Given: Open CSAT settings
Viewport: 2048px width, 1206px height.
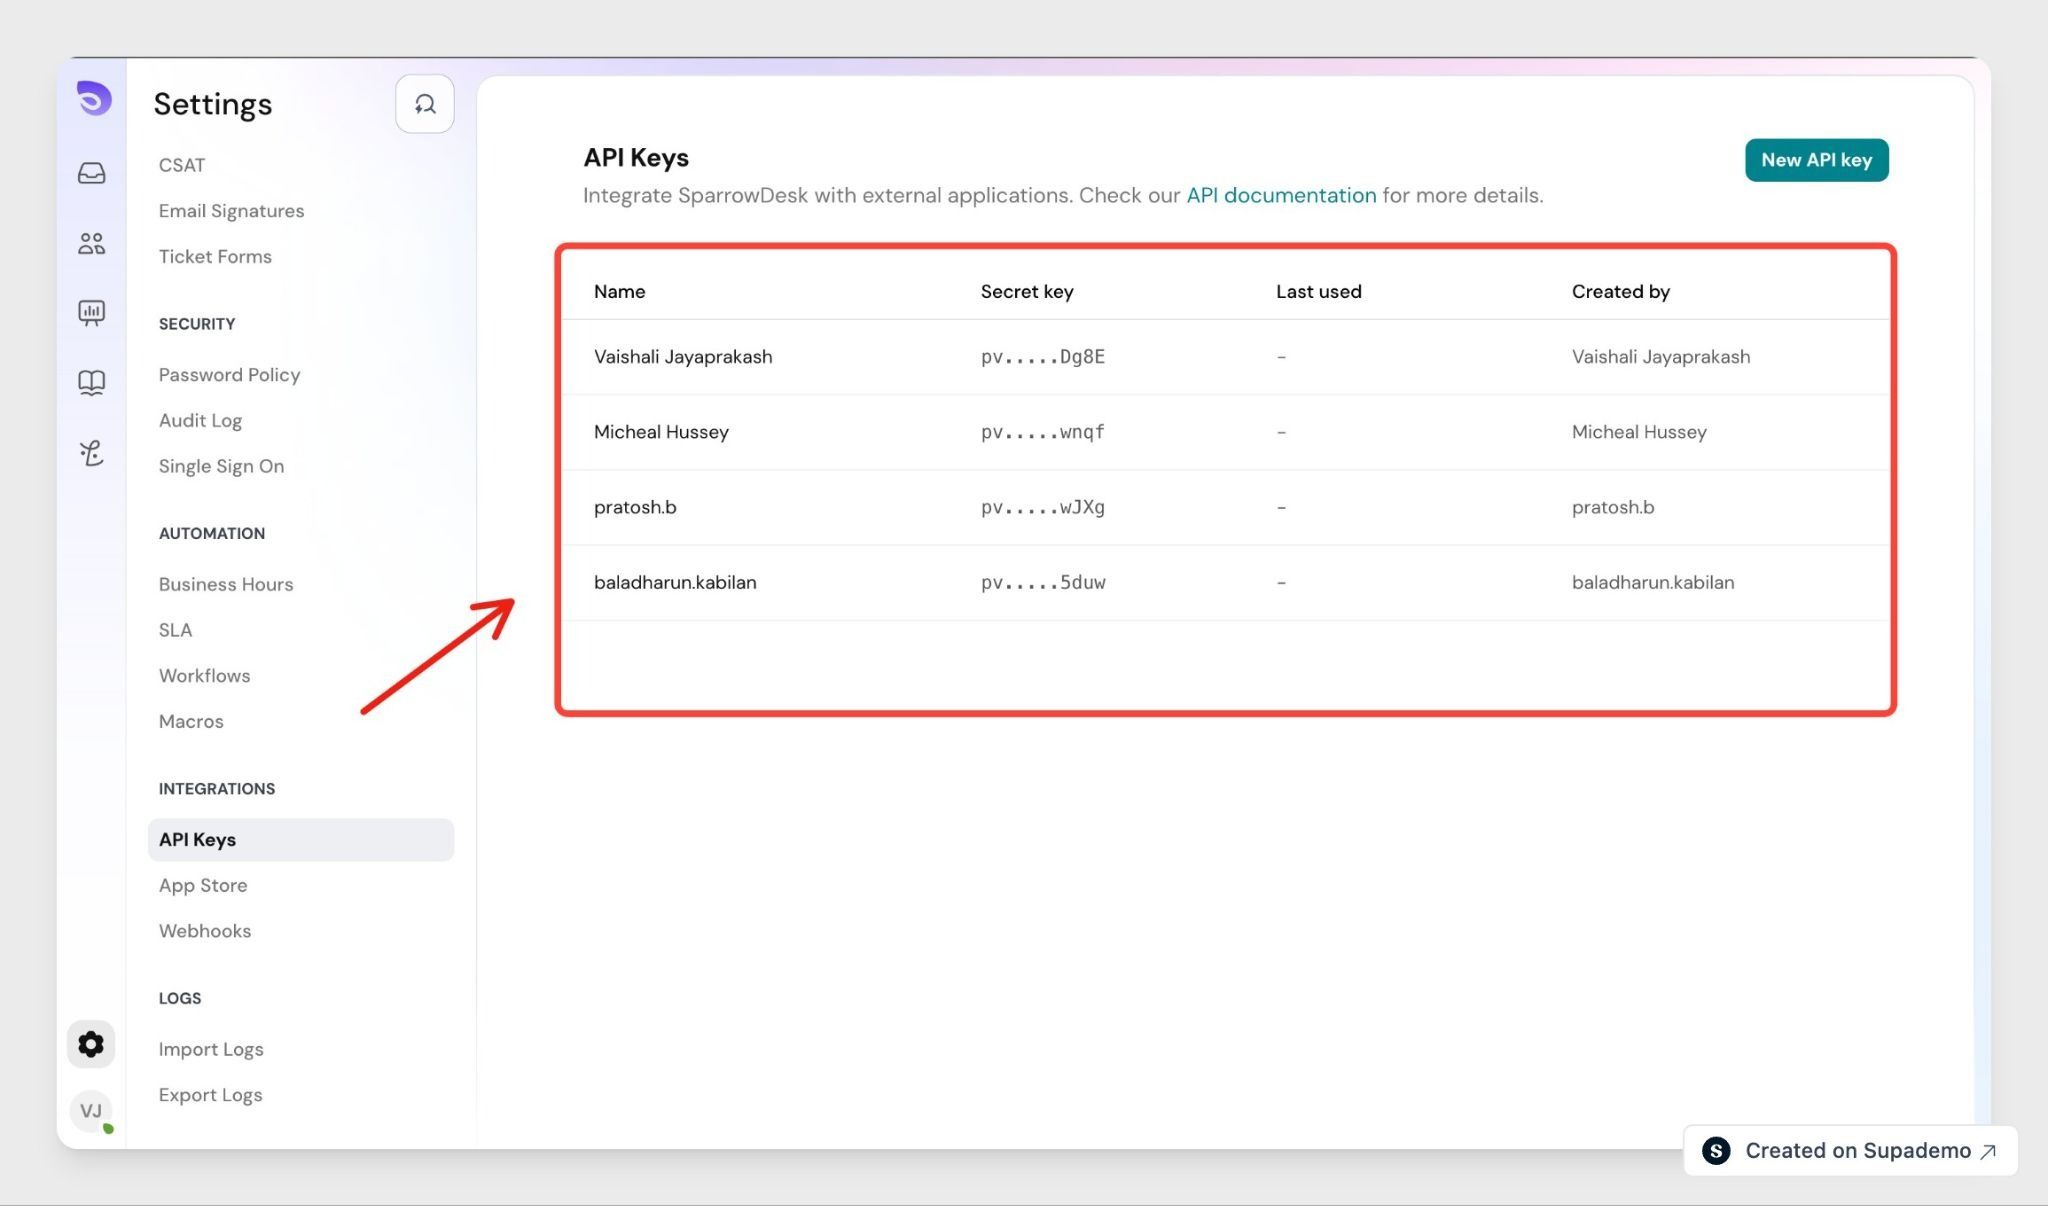Looking at the screenshot, I should [x=182, y=165].
